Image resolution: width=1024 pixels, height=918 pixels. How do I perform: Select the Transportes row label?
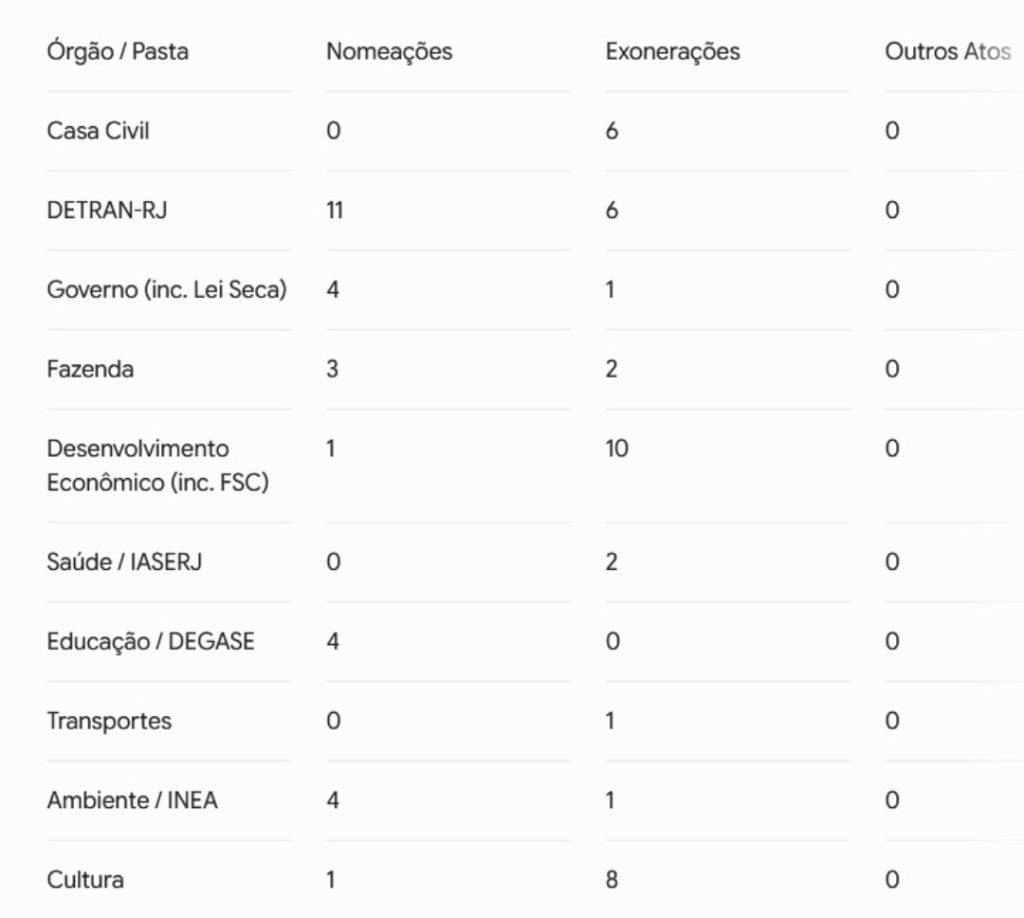coord(109,721)
